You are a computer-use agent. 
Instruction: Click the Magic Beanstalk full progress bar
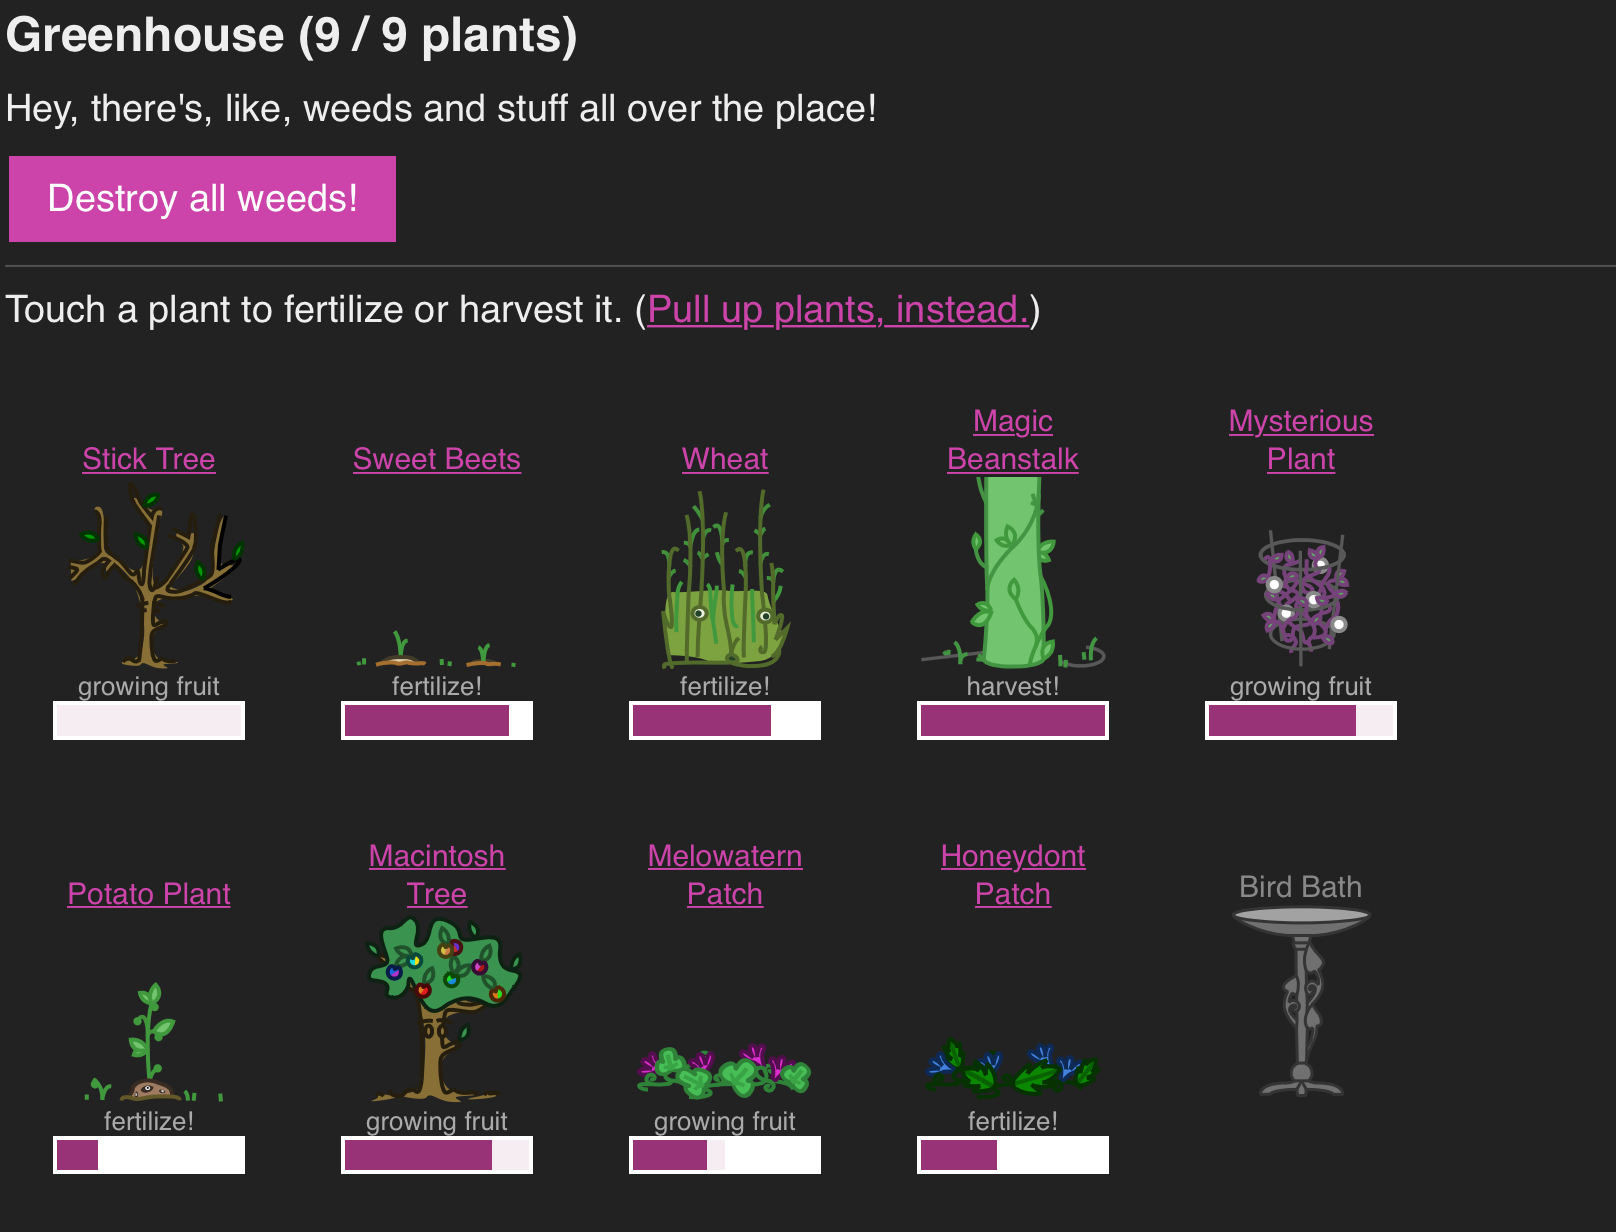(x=1012, y=721)
